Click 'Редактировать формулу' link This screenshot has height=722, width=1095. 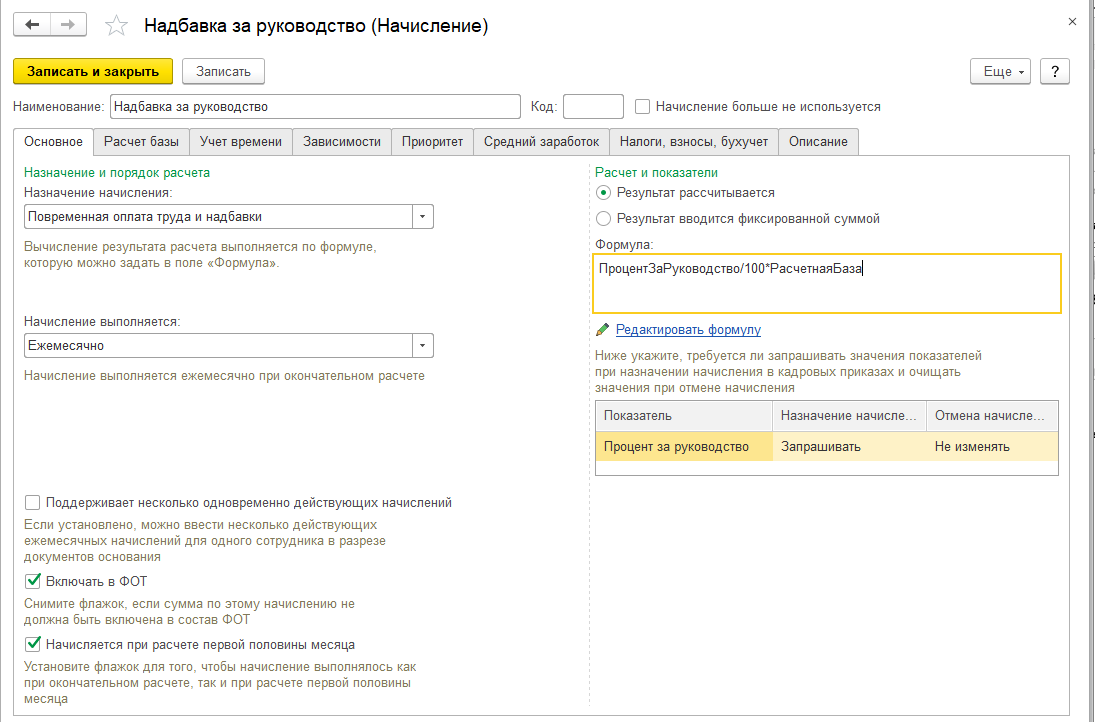tap(688, 330)
